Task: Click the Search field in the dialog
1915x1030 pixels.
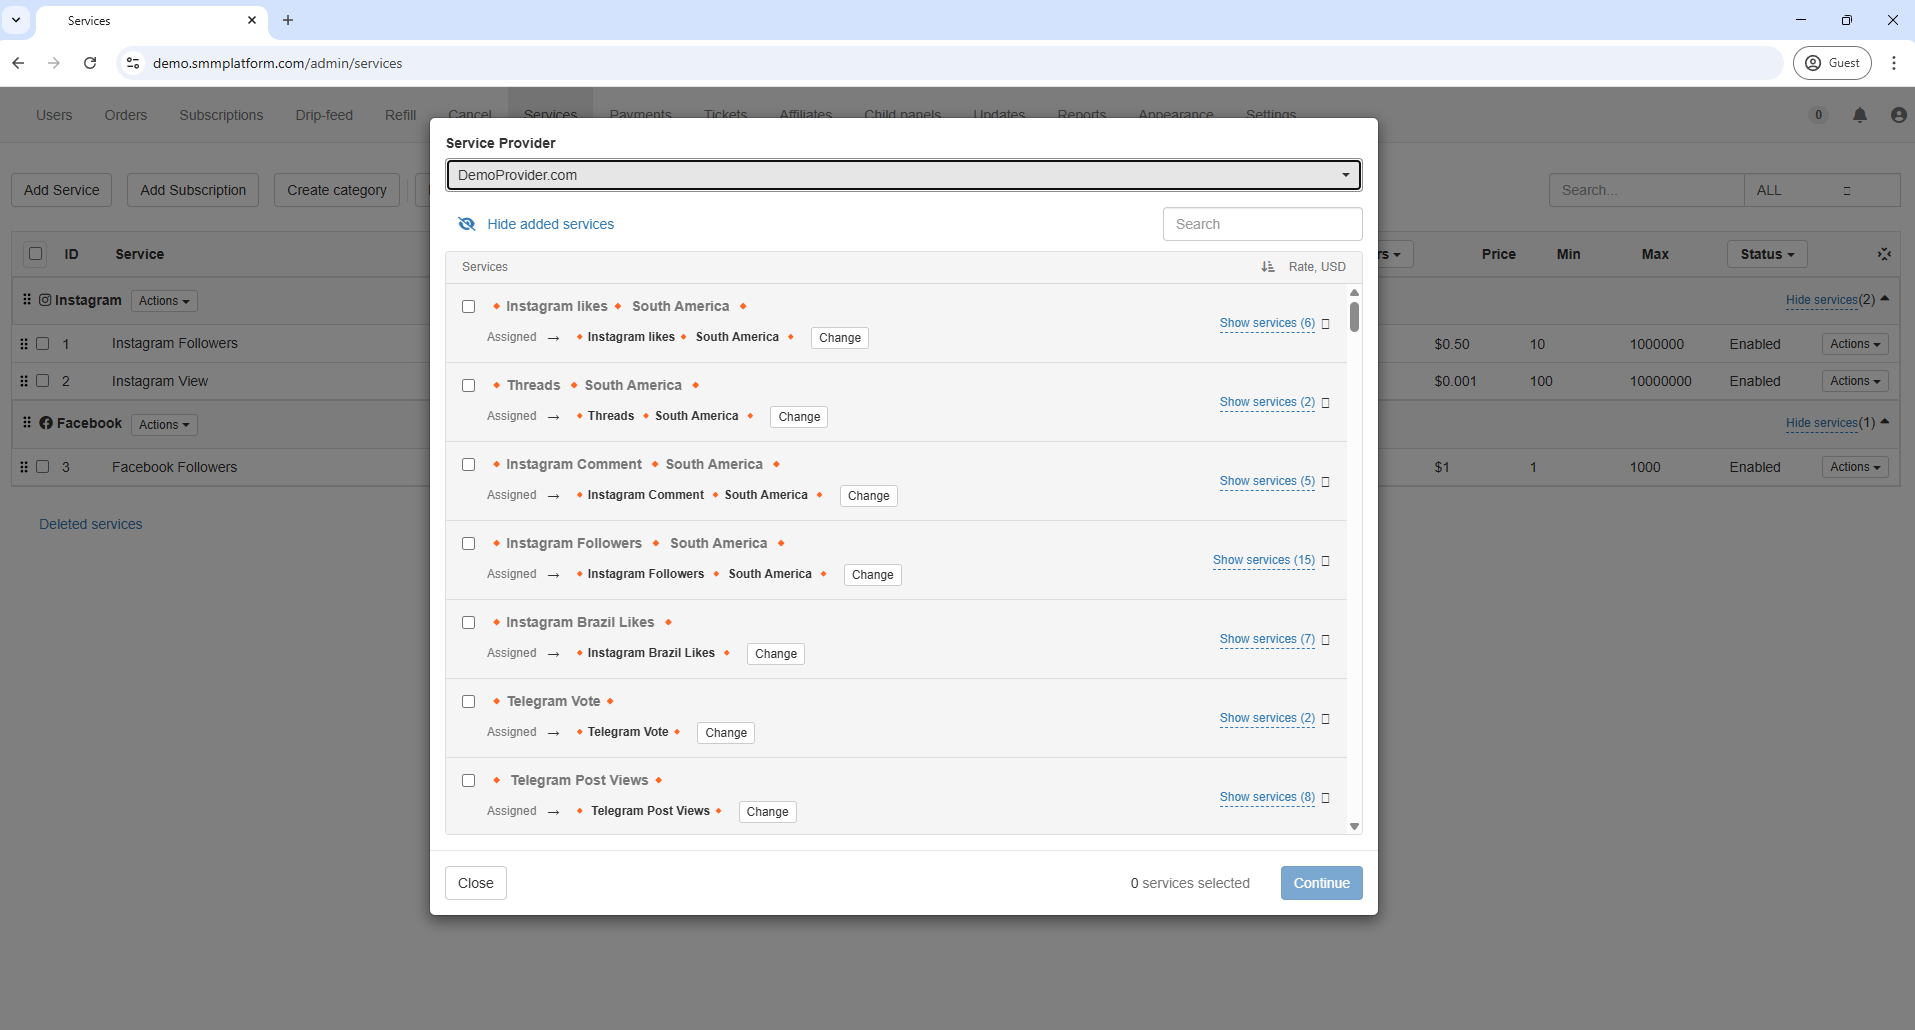Action: (1262, 224)
